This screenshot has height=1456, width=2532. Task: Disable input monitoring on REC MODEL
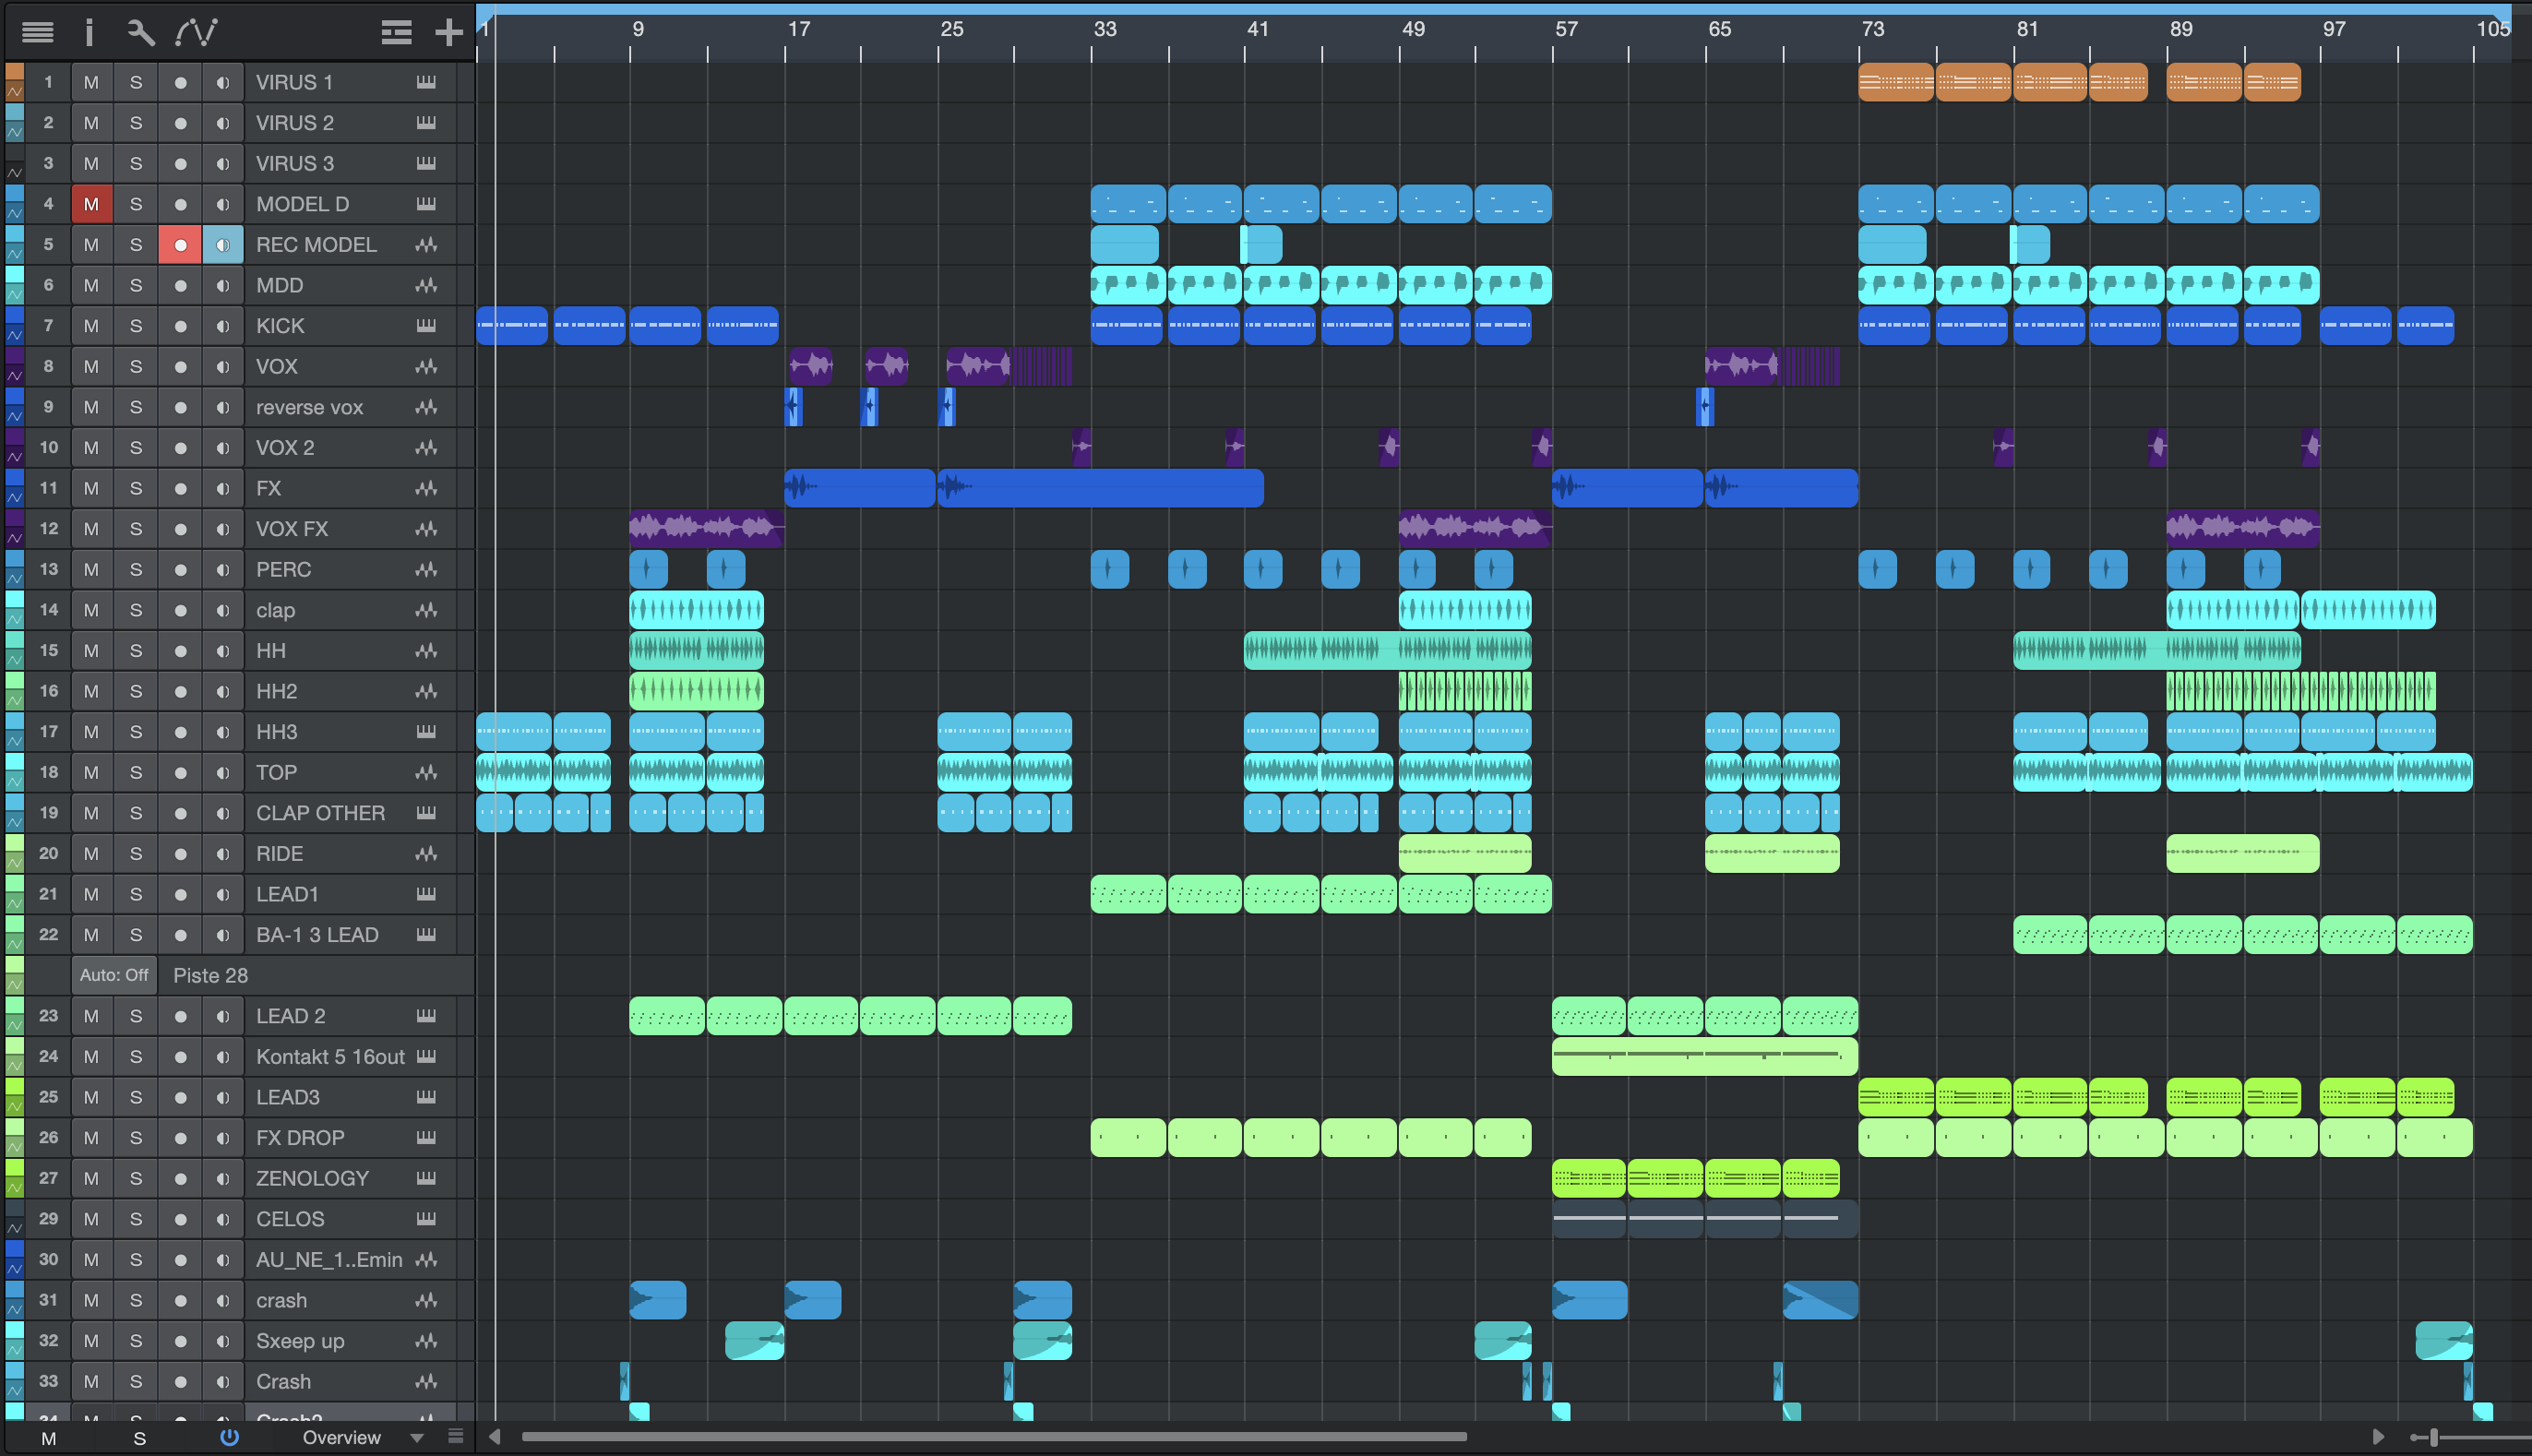pos(223,245)
